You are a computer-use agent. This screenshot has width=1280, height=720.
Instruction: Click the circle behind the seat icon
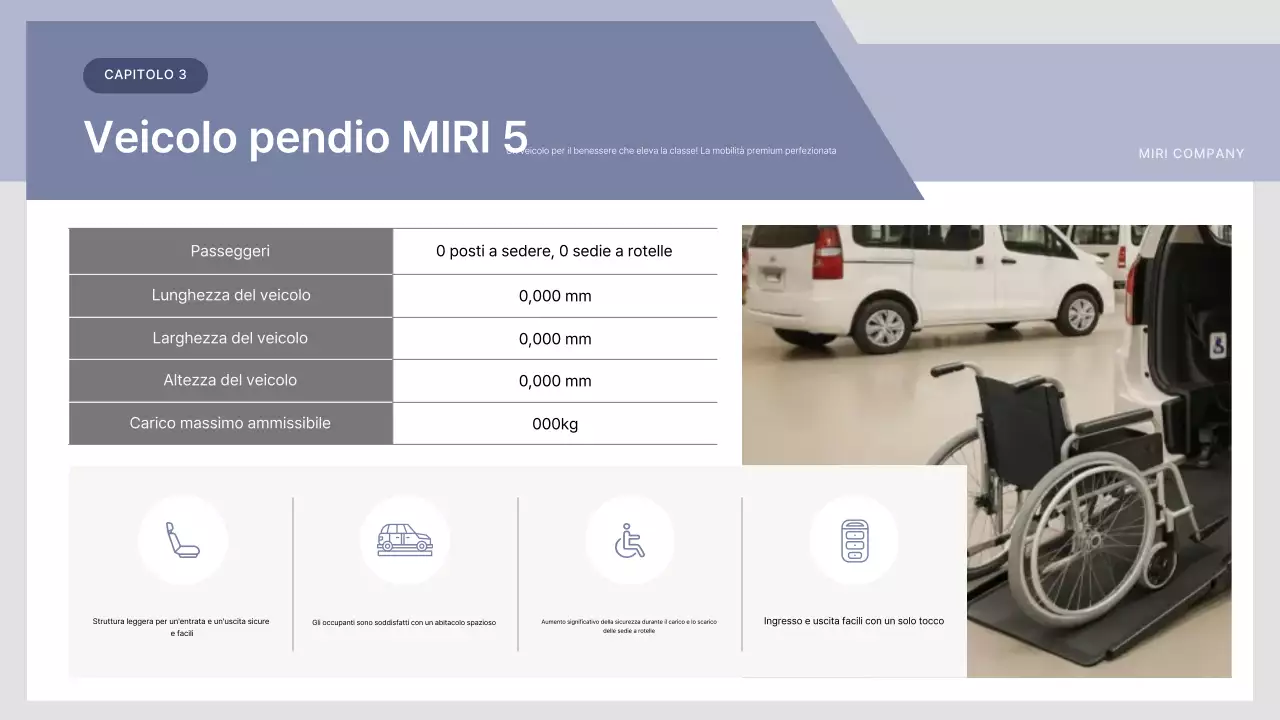tap(183, 540)
